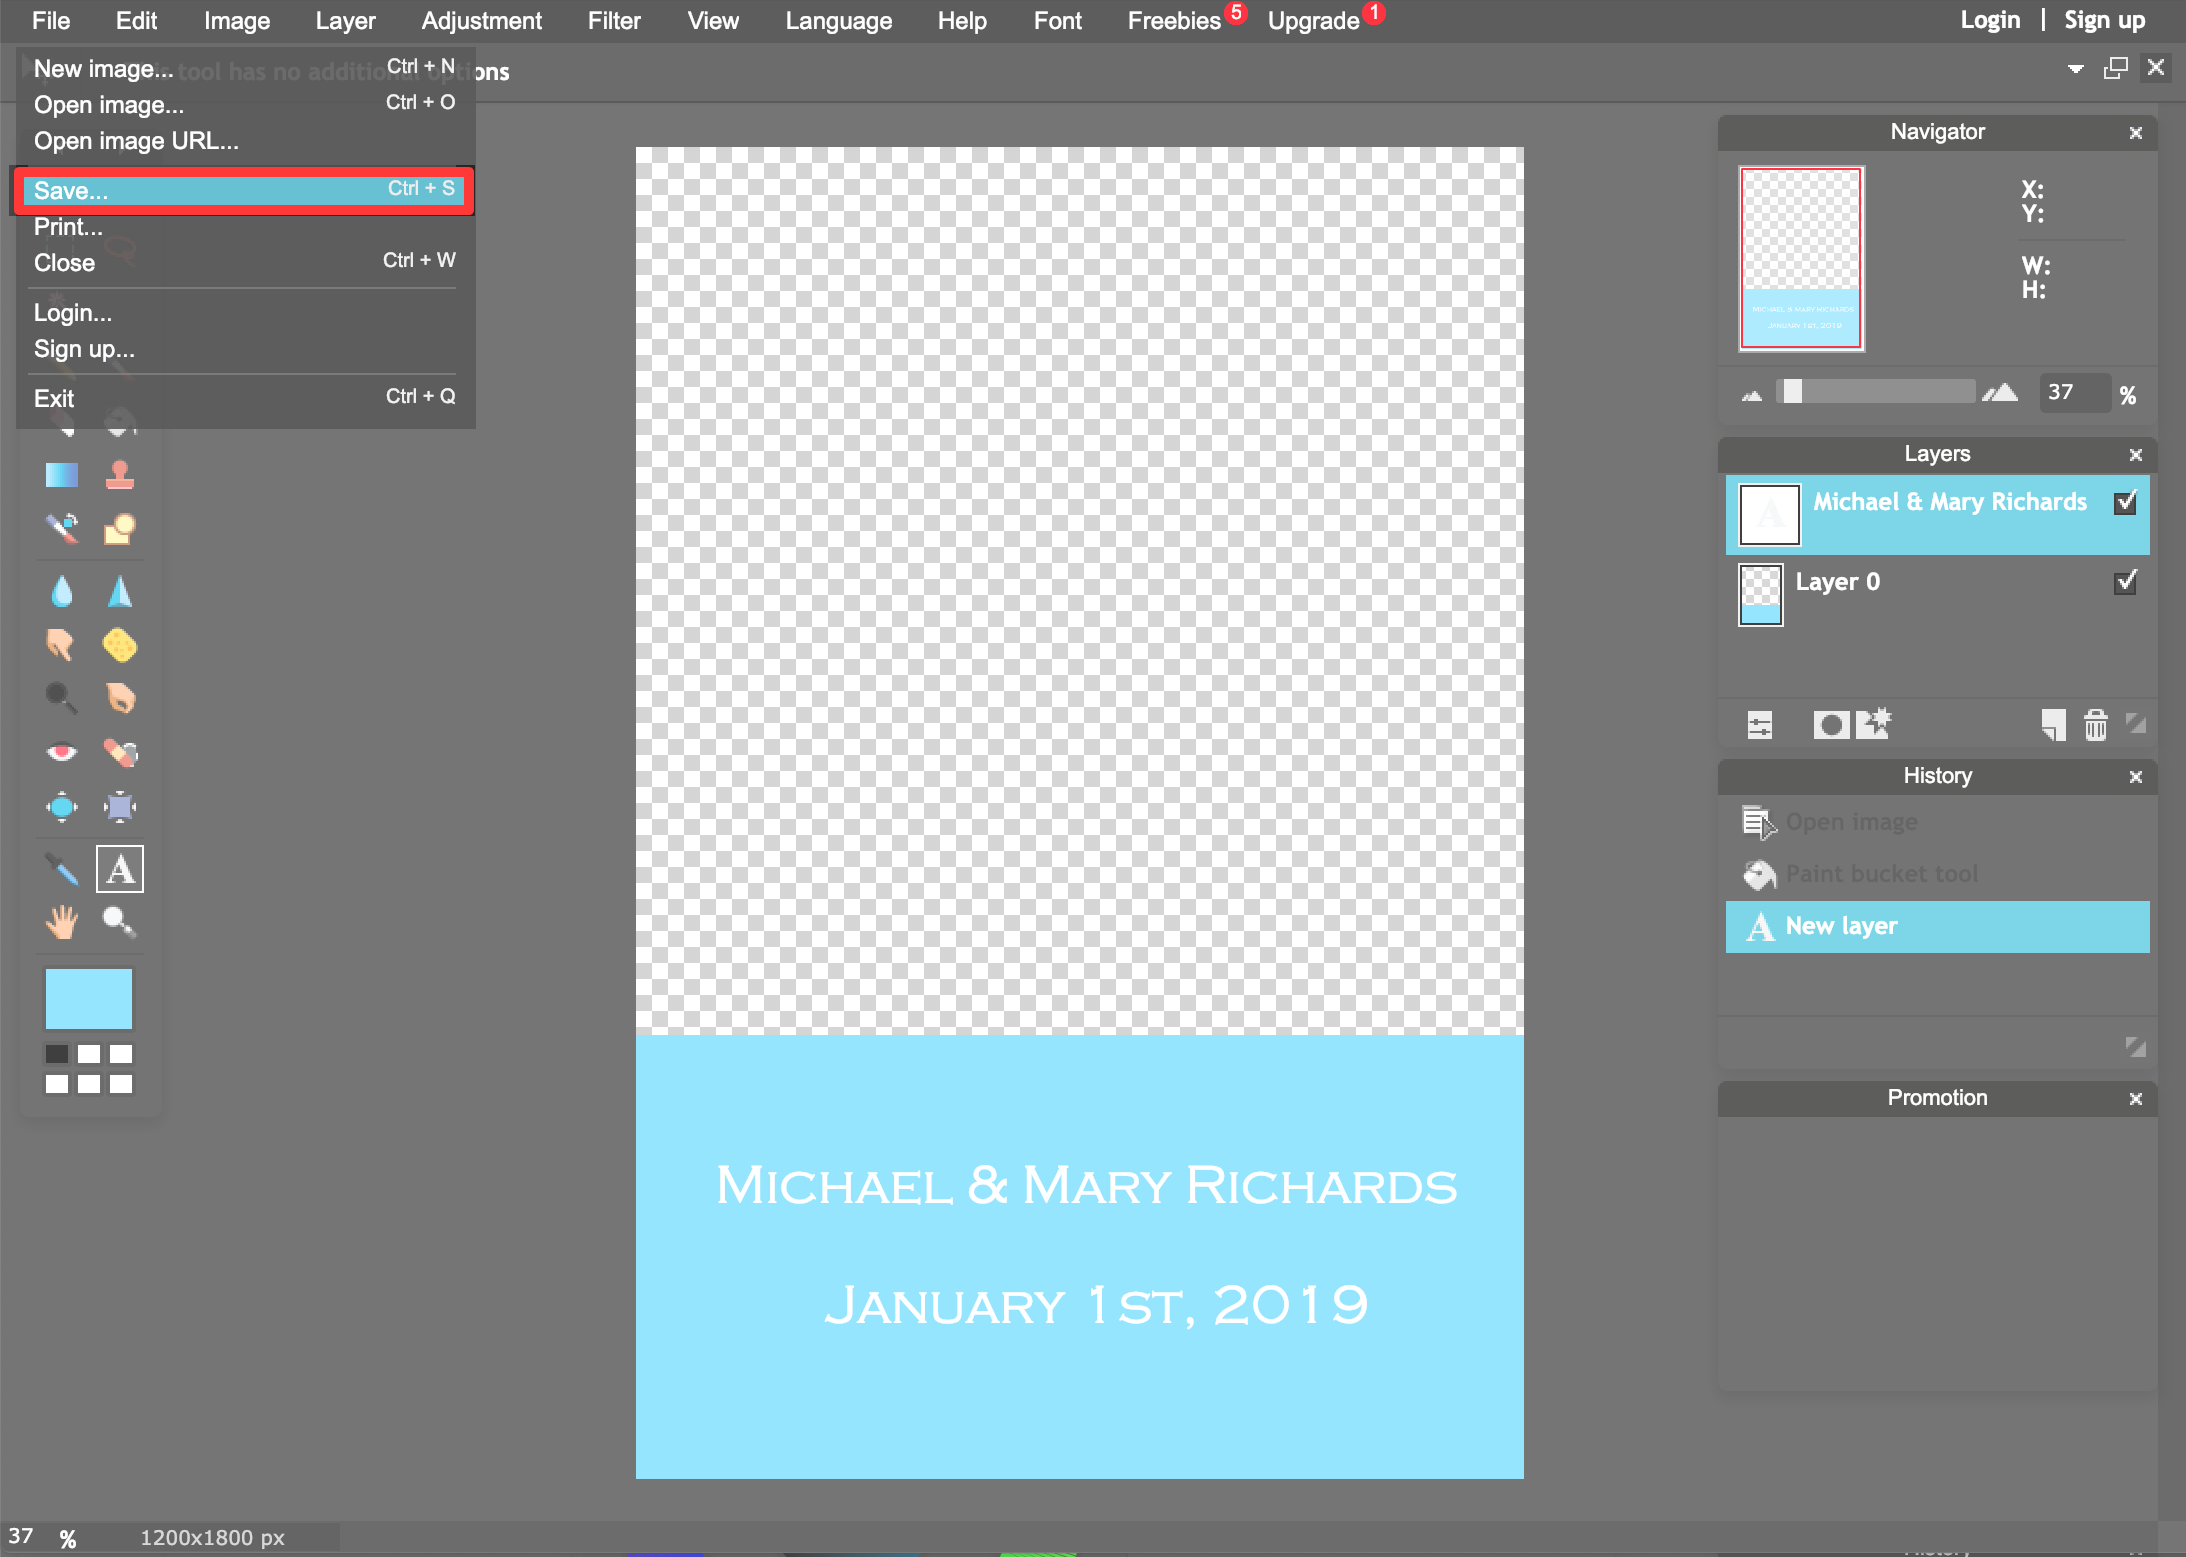Open the Upgrade menu link
The width and height of the screenshot is (2186, 1557).
(x=1313, y=21)
